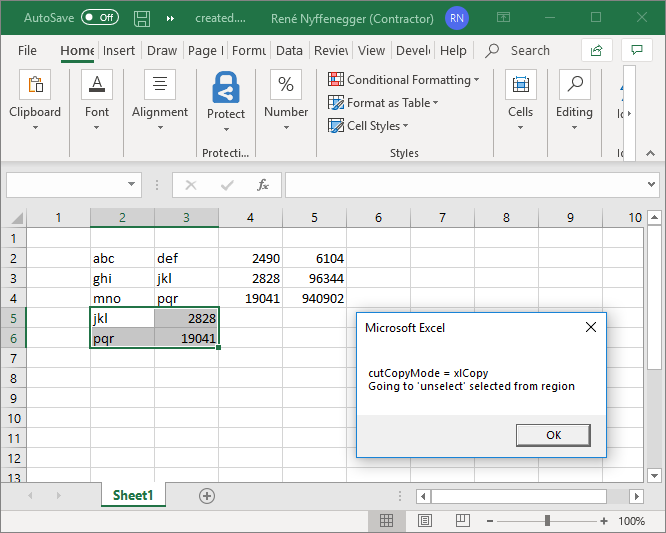Open the Comments speech bubble icon

(x=636, y=50)
